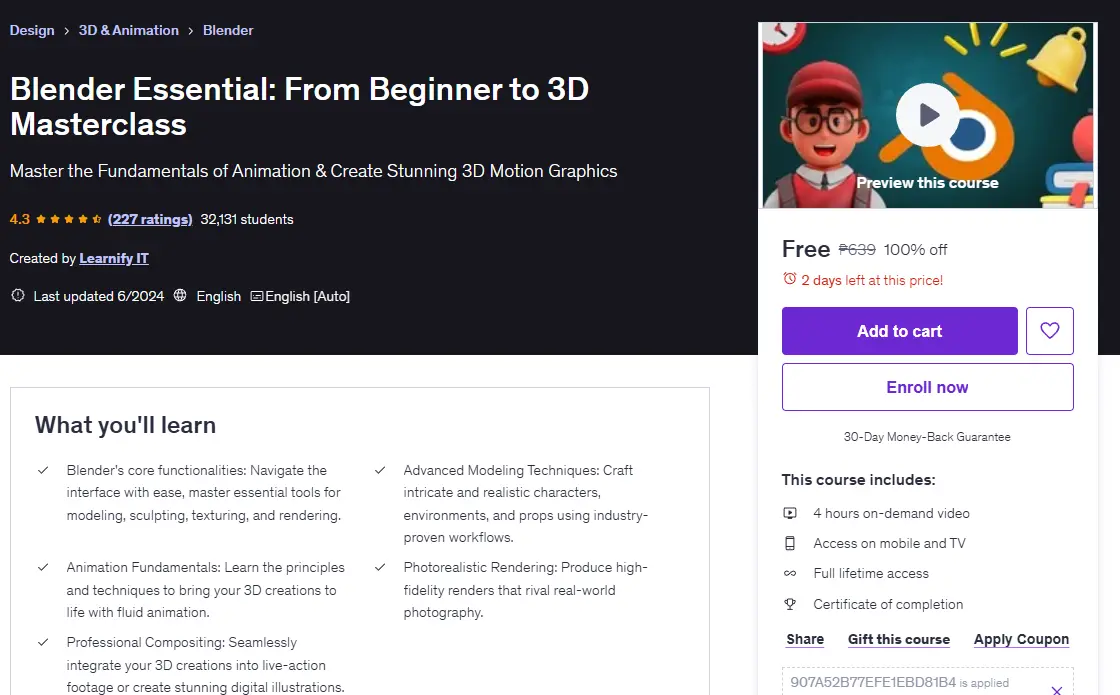Screen dimensions: 1120x695
Task: Click the heart wishlist icon button
Action: point(1049,331)
